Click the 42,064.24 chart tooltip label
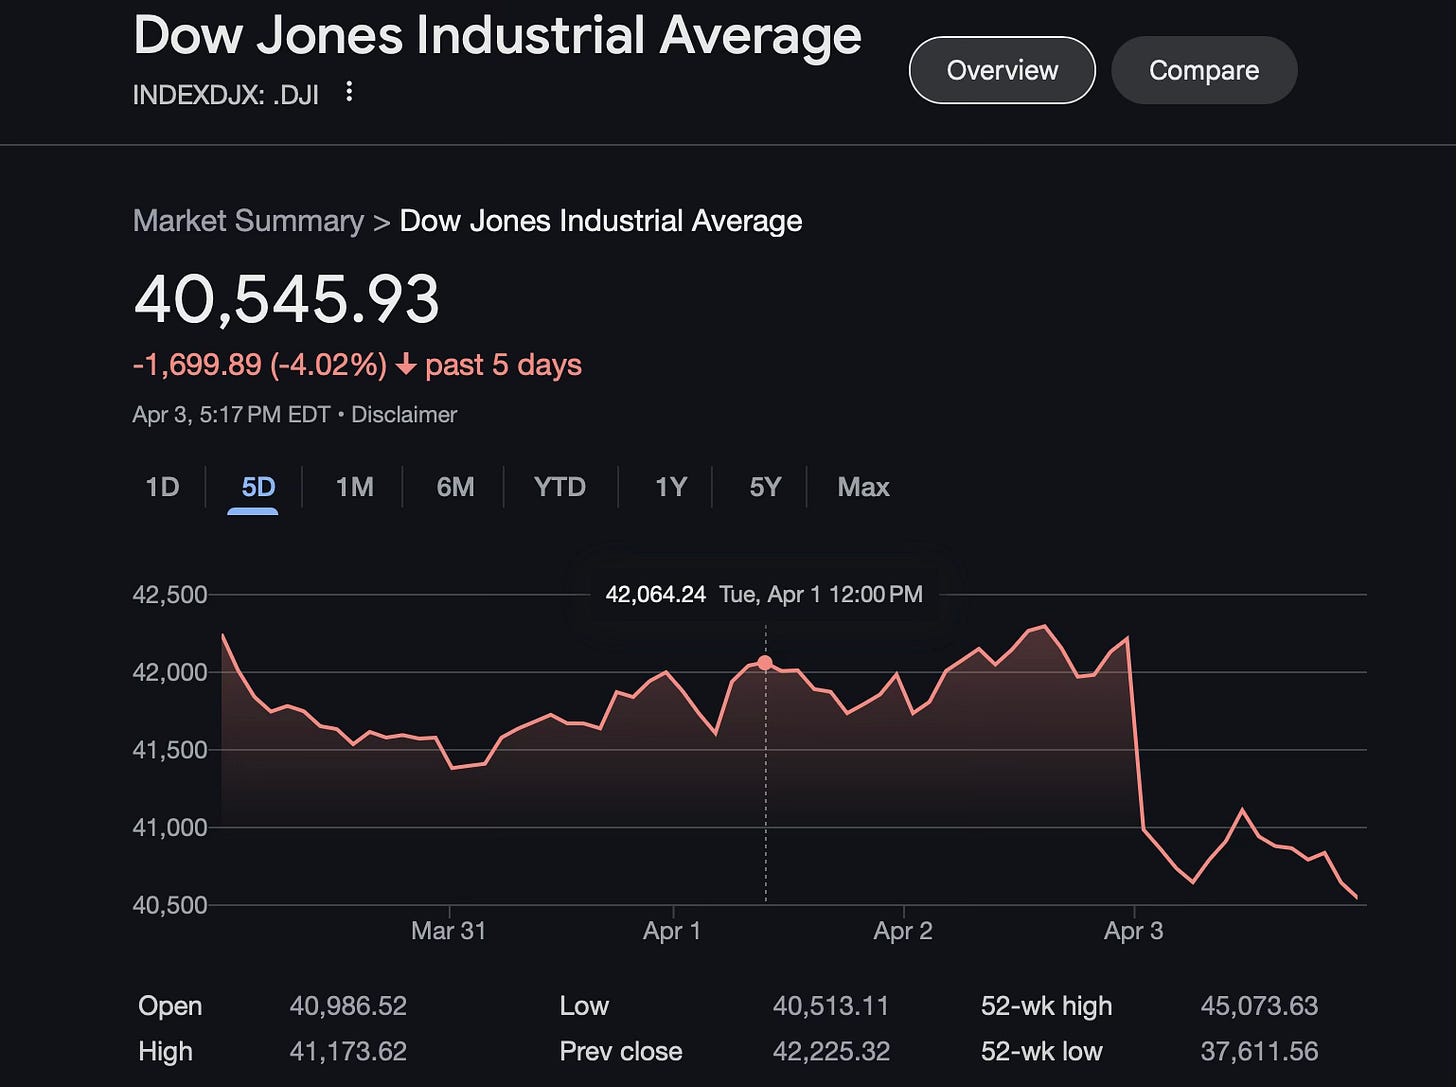 [656, 594]
